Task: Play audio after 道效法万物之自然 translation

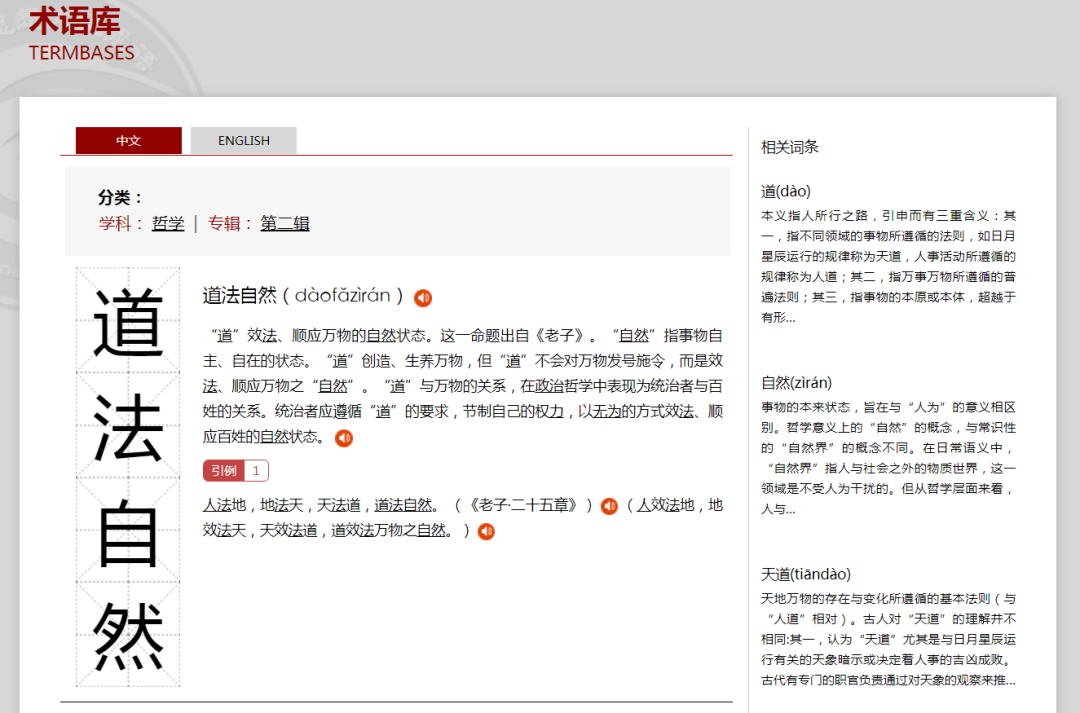Action: [486, 532]
